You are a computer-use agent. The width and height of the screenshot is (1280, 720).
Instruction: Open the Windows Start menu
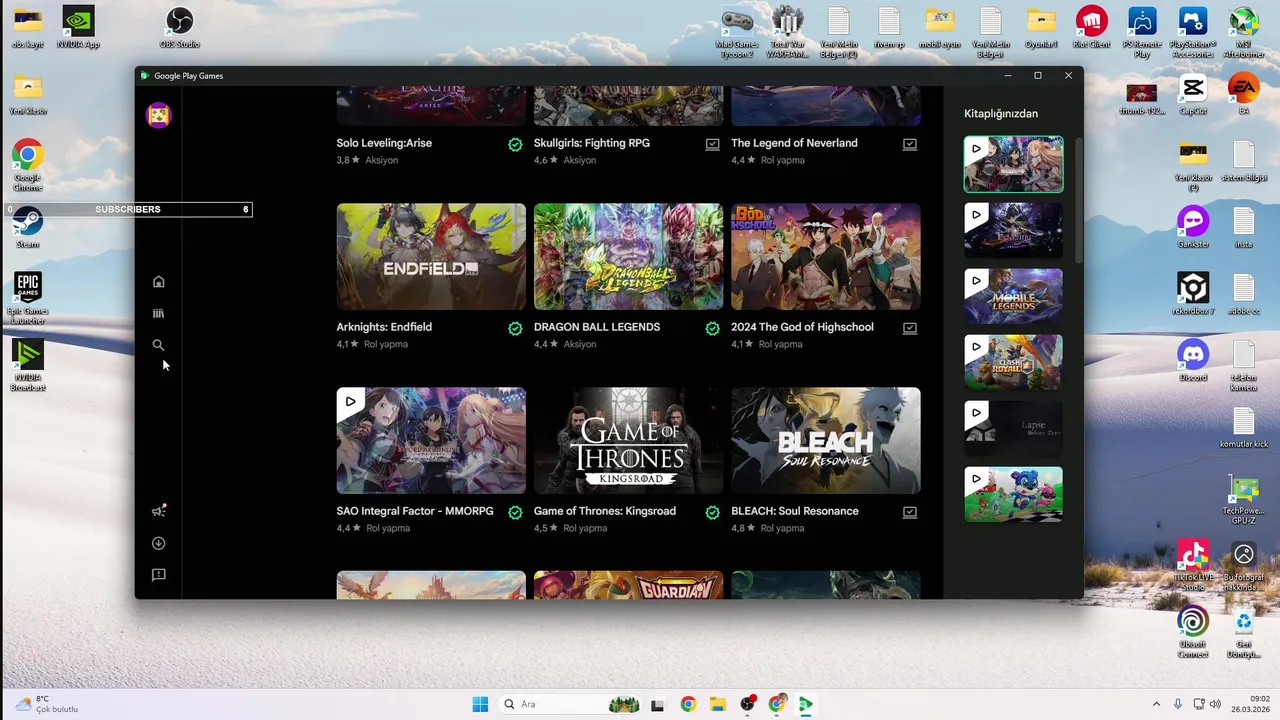[480, 704]
